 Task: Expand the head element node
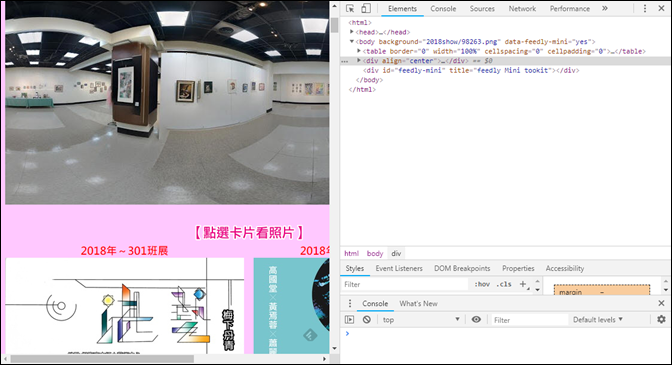352,32
